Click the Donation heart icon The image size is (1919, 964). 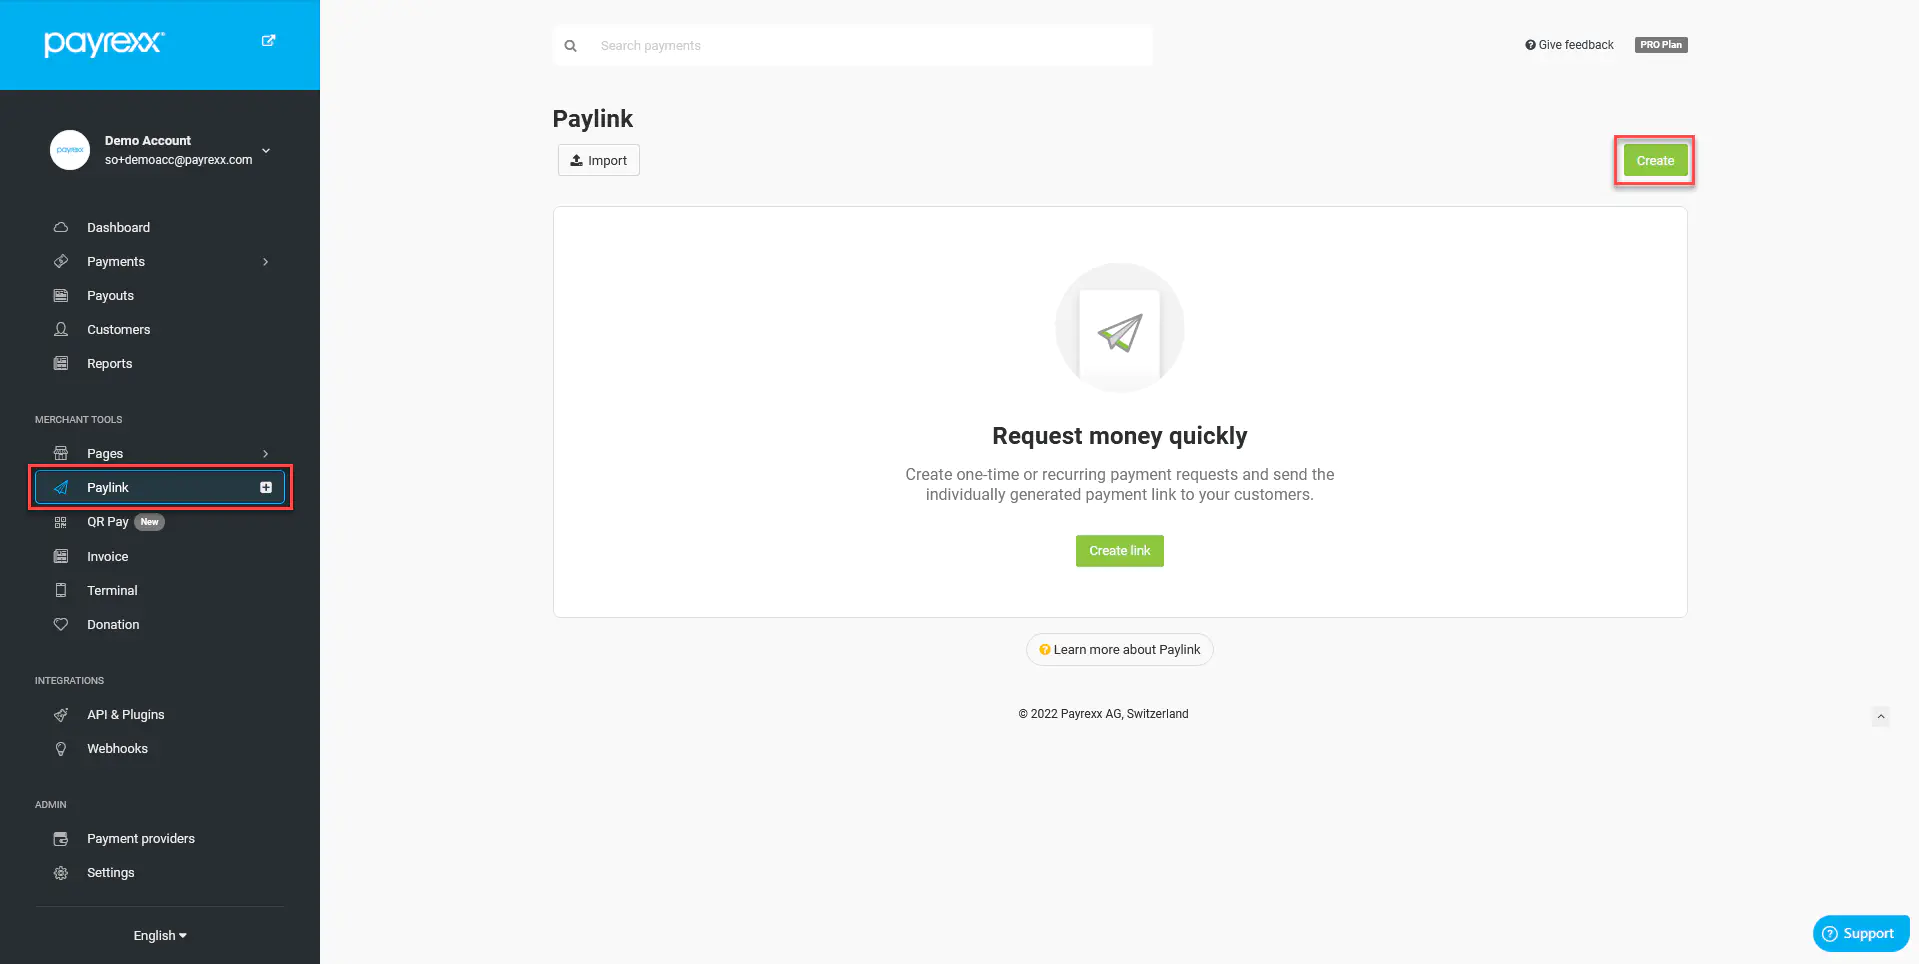point(61,624)
